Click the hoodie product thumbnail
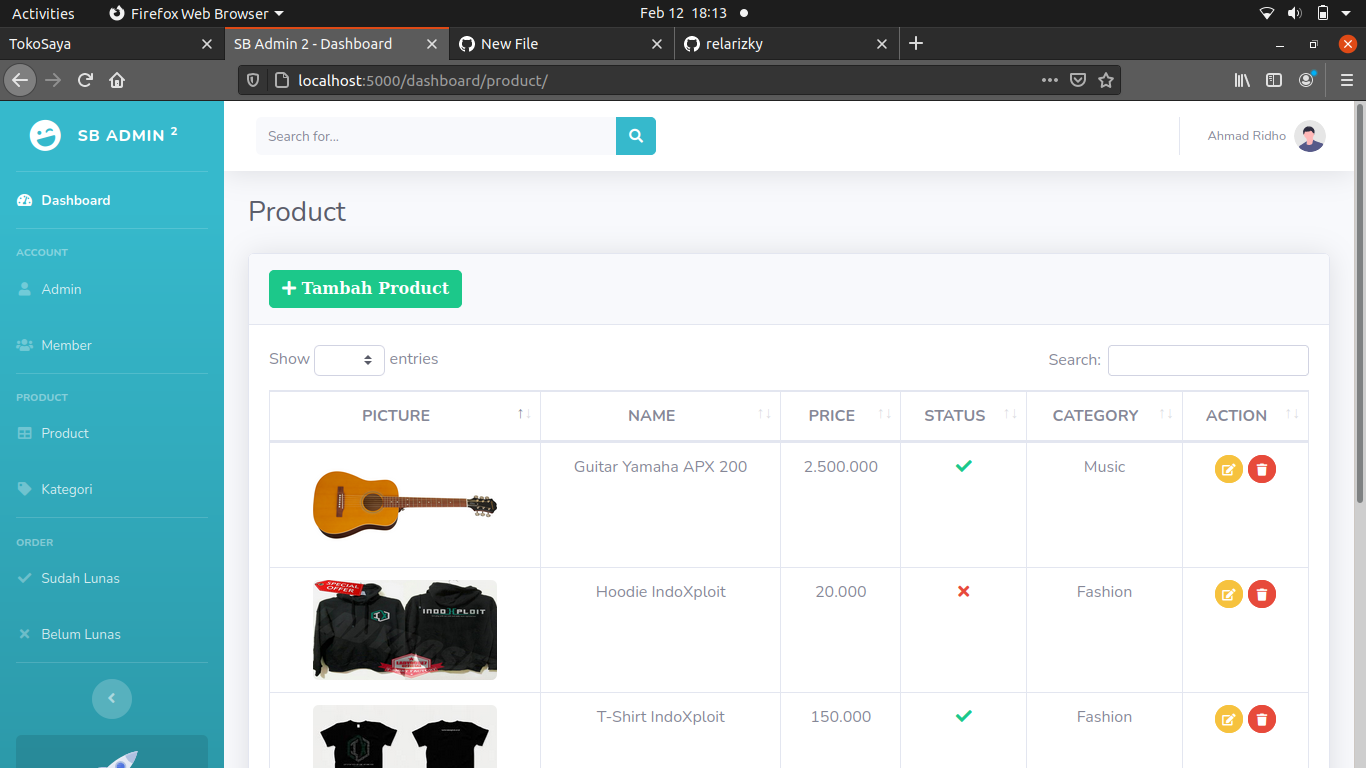The image size is (1366, 768). pyautogui.click(x=405, y=630)
